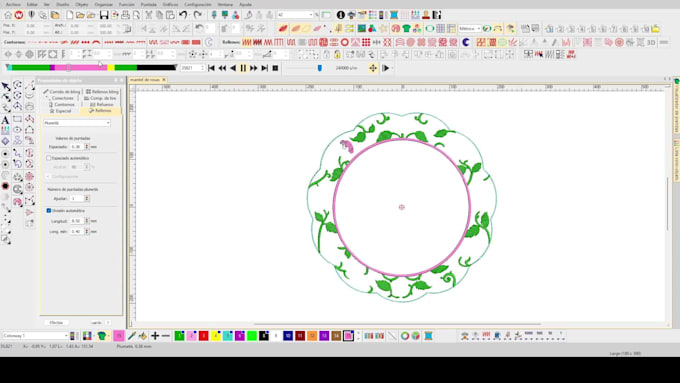Select red color swatch 3
Viewport: 680px width, 383px height.
tap(203, 336)
